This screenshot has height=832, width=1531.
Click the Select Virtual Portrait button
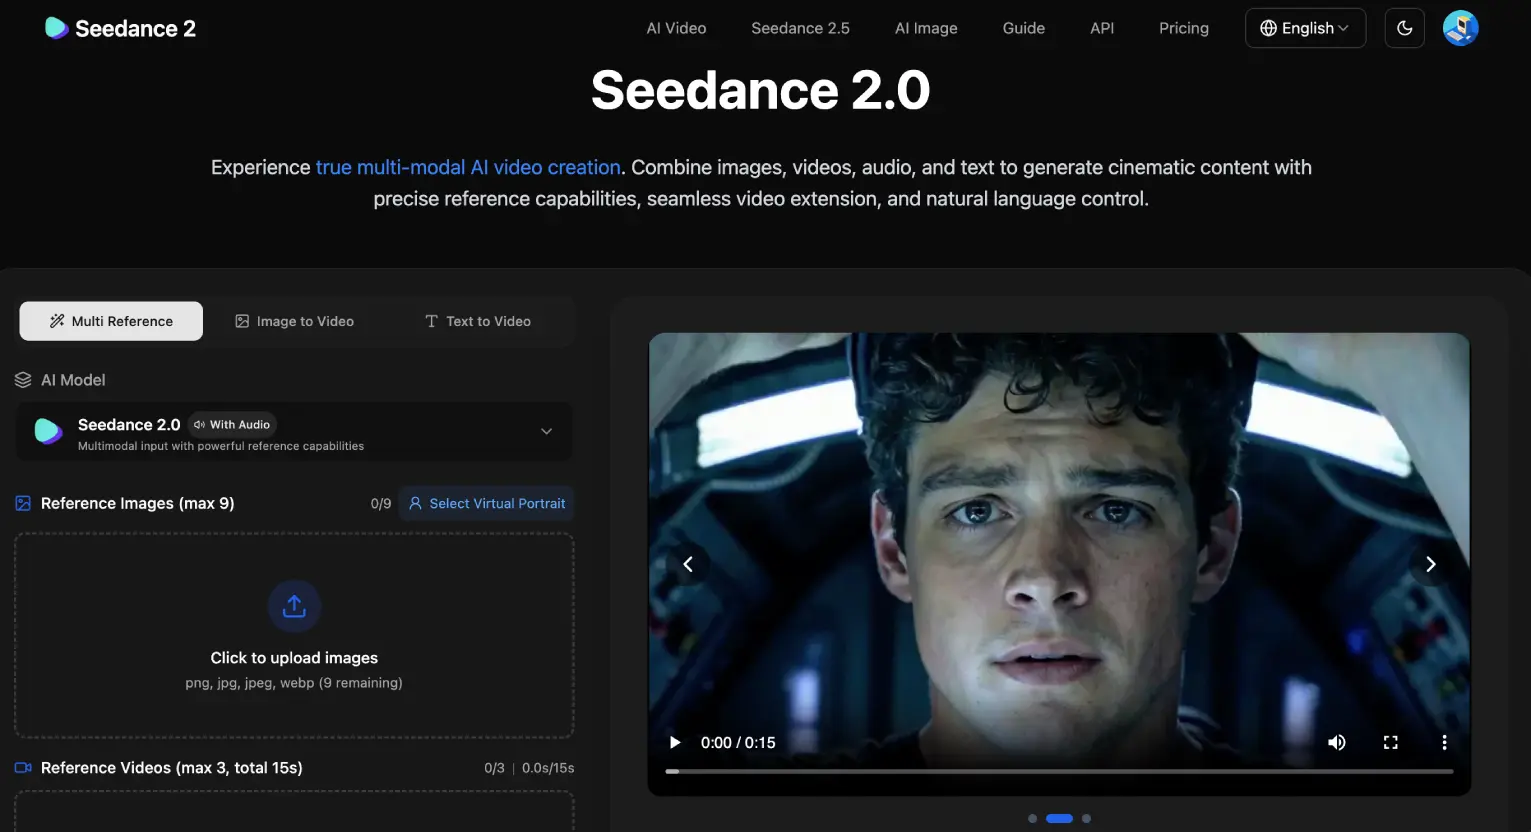pos(486,503)
